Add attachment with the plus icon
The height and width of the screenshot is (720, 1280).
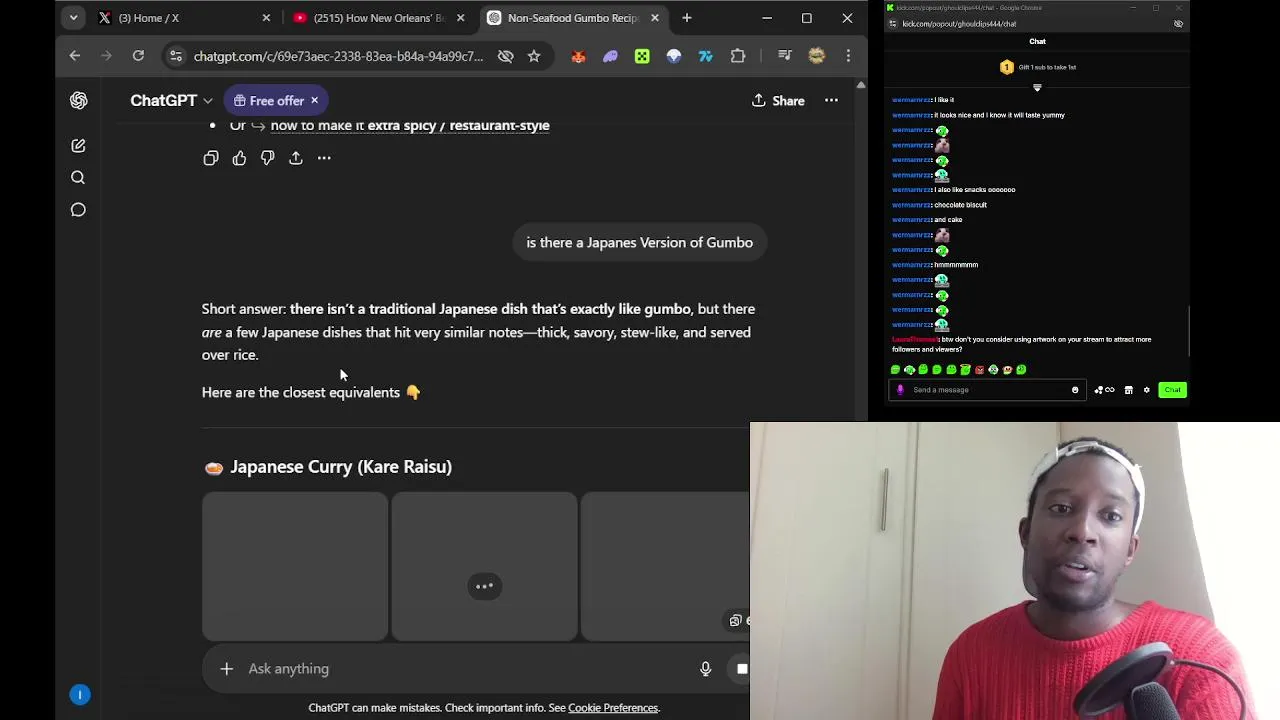pyautogui.click(x=227, y=669)
